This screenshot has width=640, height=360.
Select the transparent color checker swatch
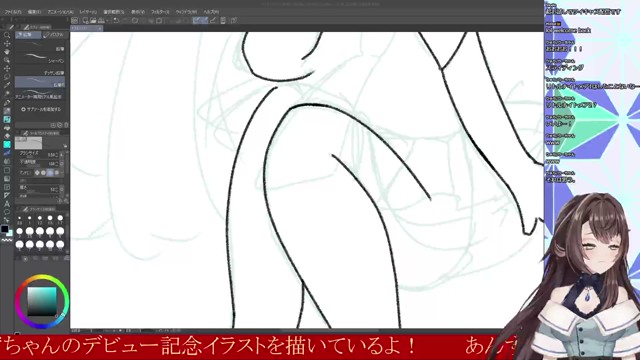click(7, 240)
